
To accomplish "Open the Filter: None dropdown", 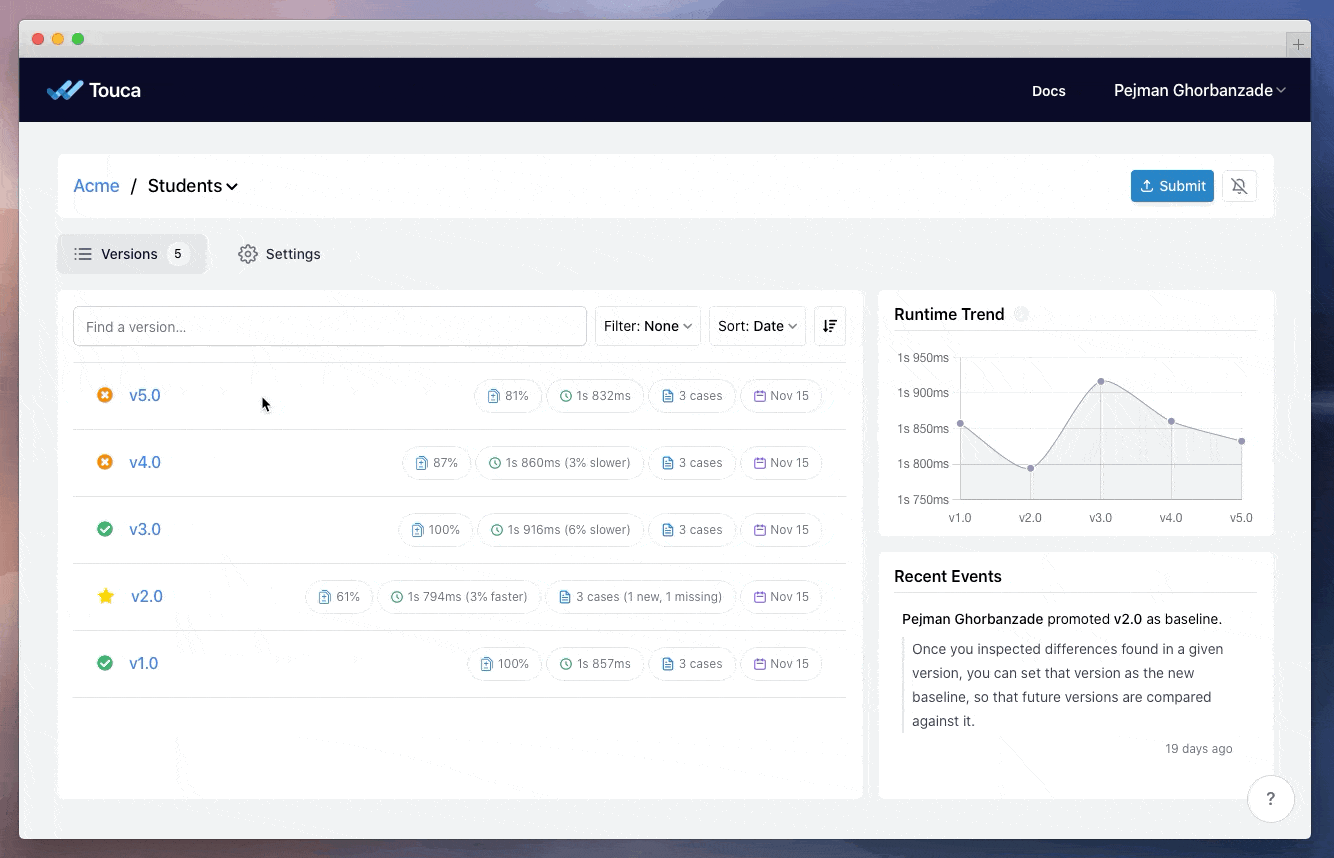I will pyautogui.click(x=648, y=326).
